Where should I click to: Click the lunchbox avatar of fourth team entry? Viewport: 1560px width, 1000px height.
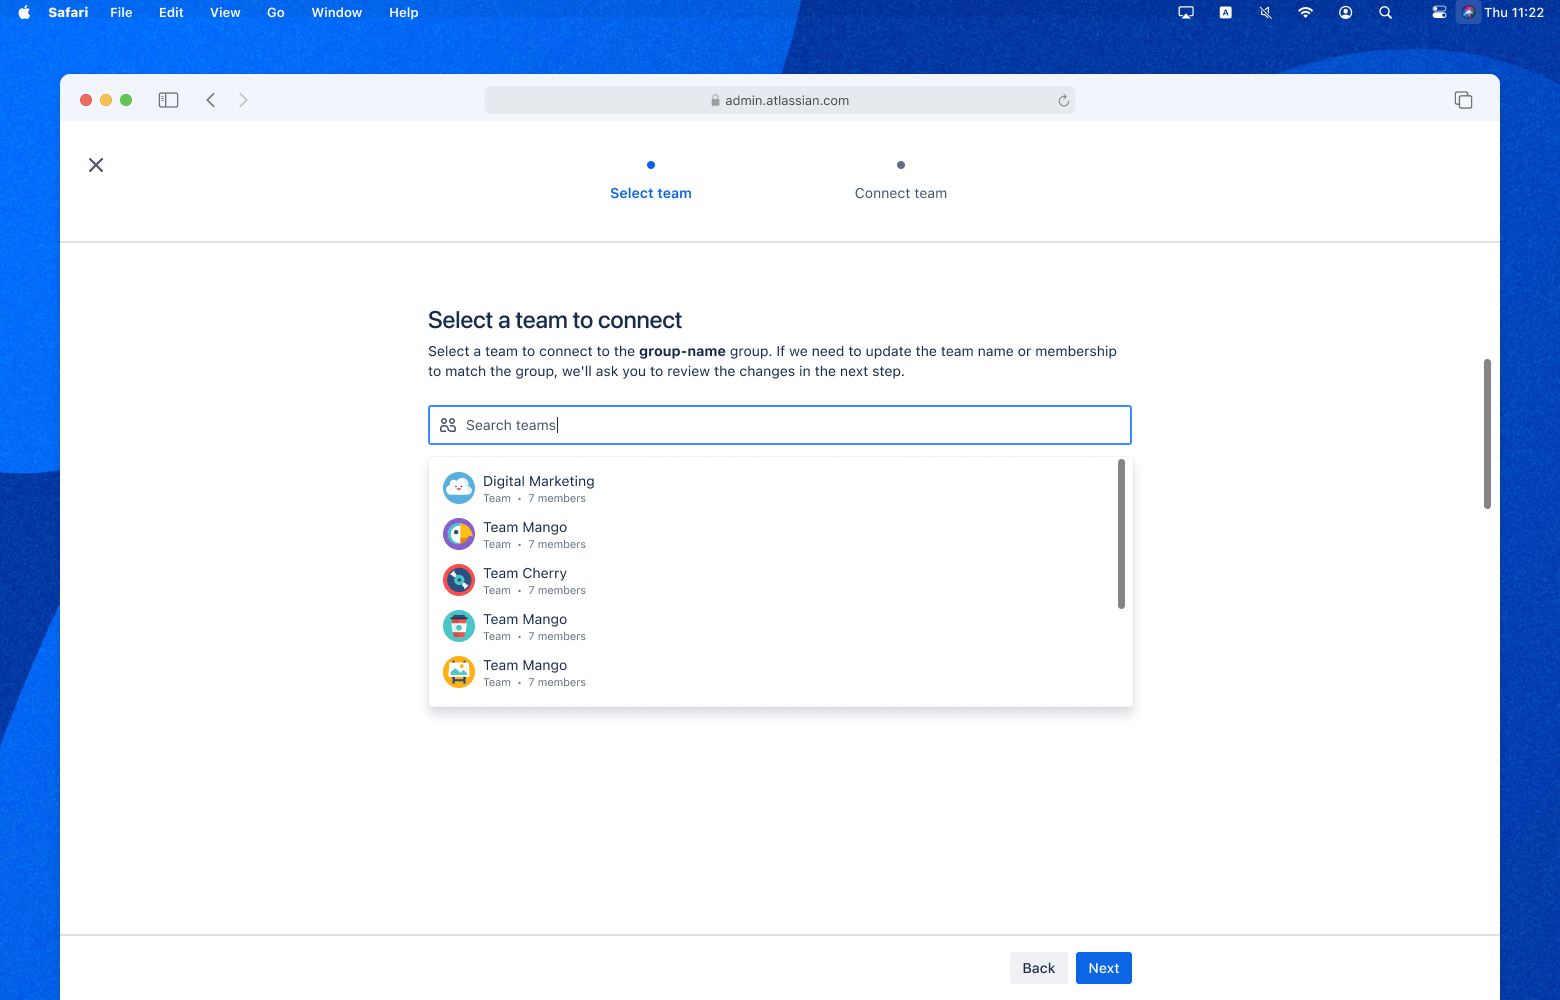point(458,625)
